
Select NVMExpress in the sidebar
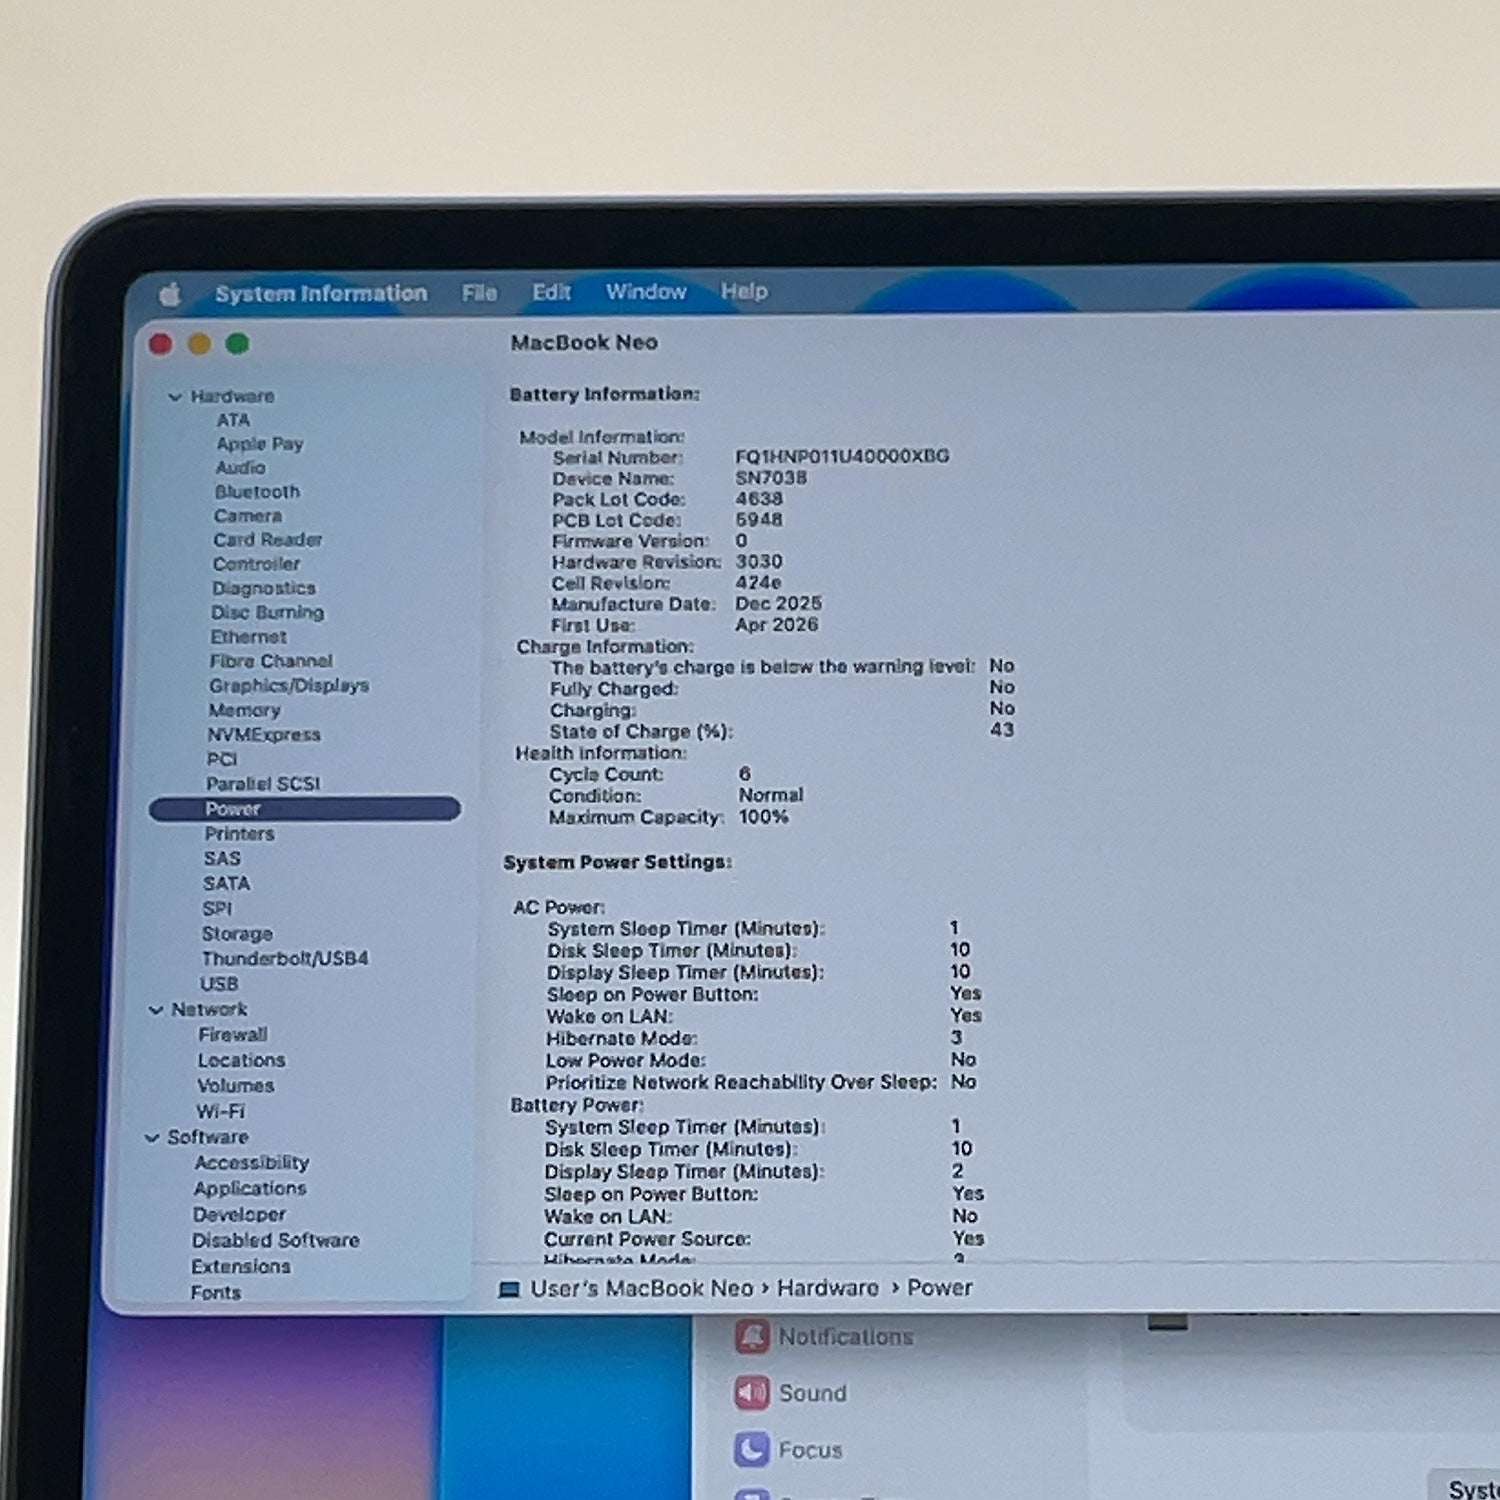[x=263, y=735]
